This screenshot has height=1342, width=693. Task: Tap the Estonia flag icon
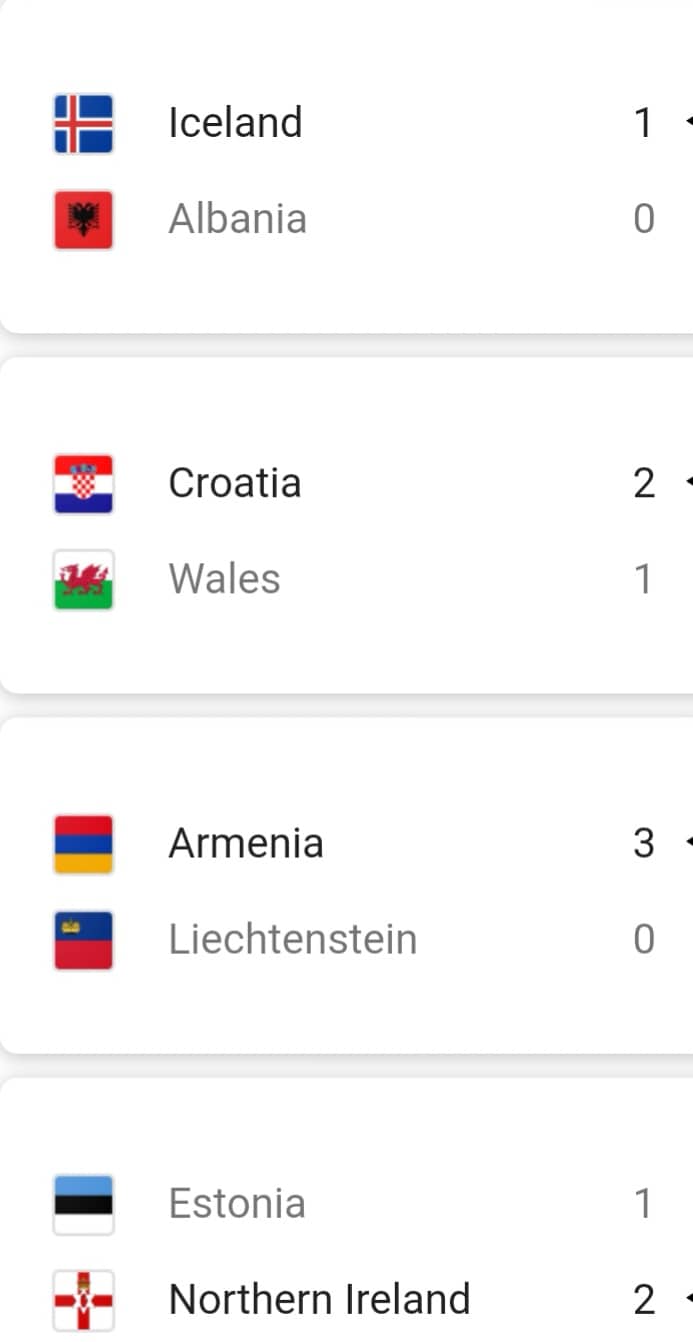(83, 1203)
